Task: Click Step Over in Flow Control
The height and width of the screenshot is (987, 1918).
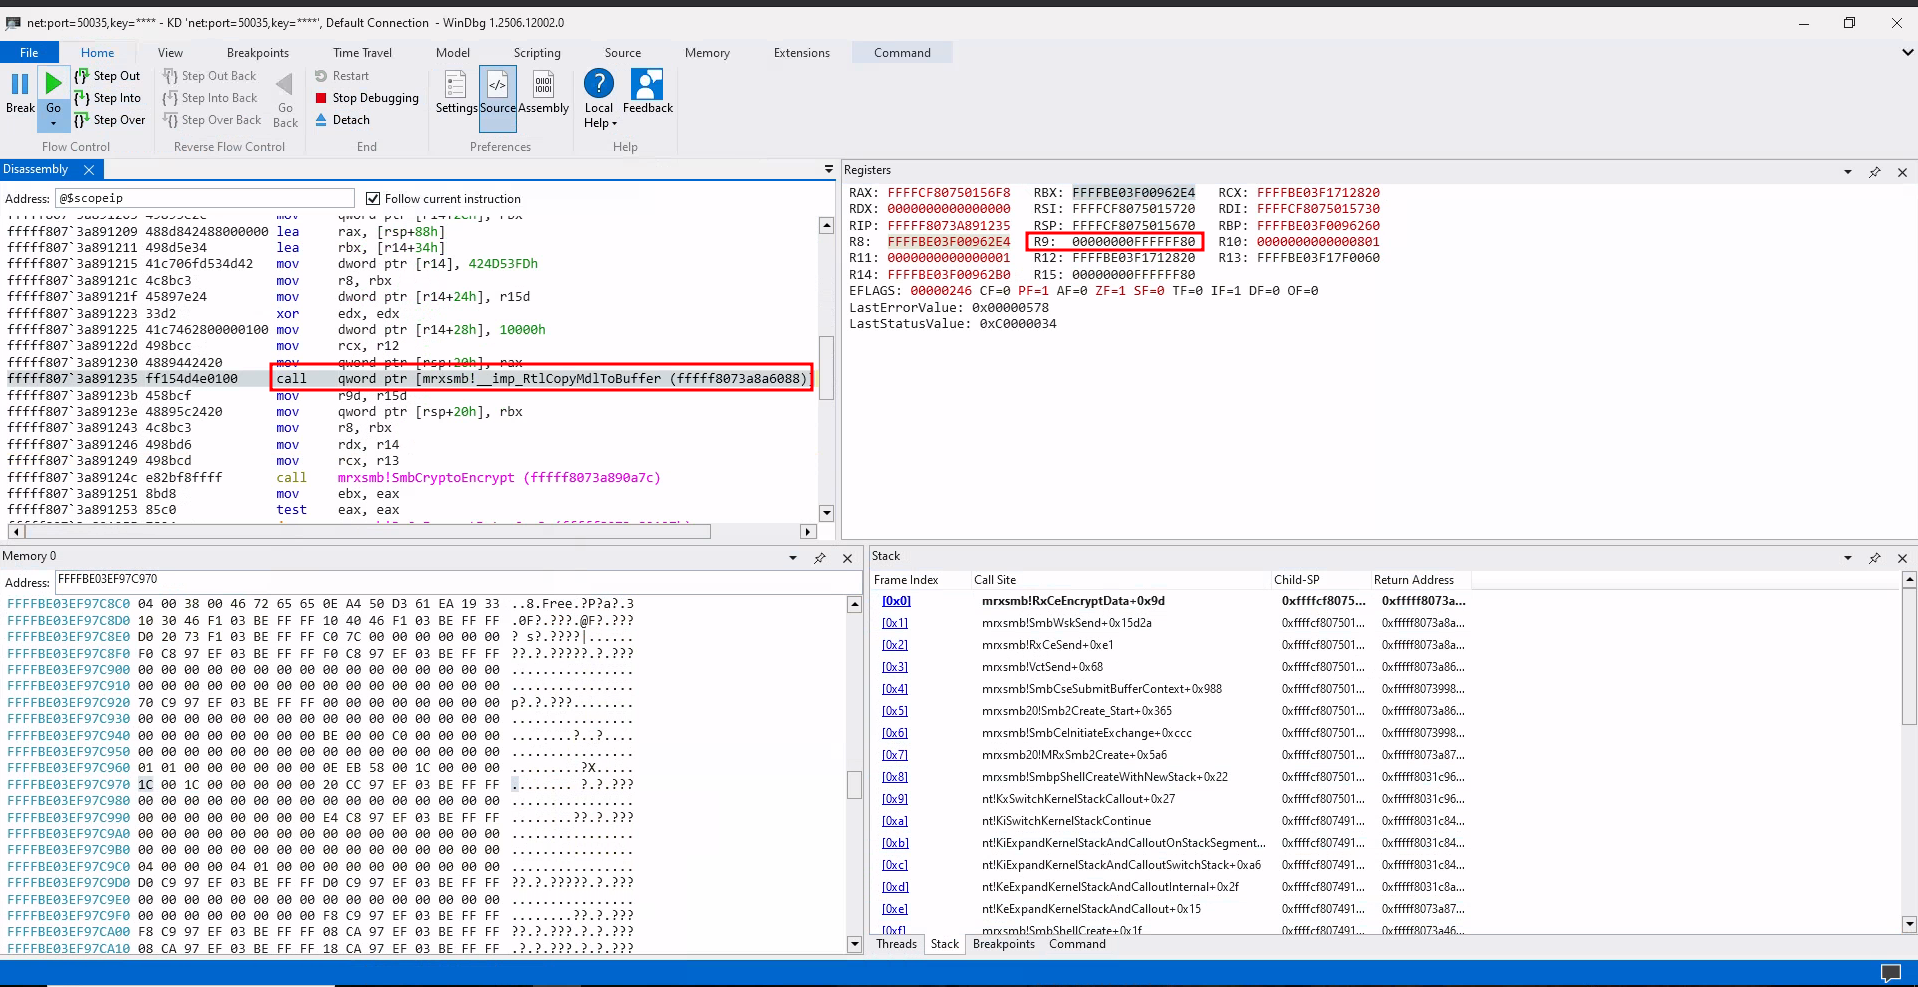Action: tap(118, 120)
